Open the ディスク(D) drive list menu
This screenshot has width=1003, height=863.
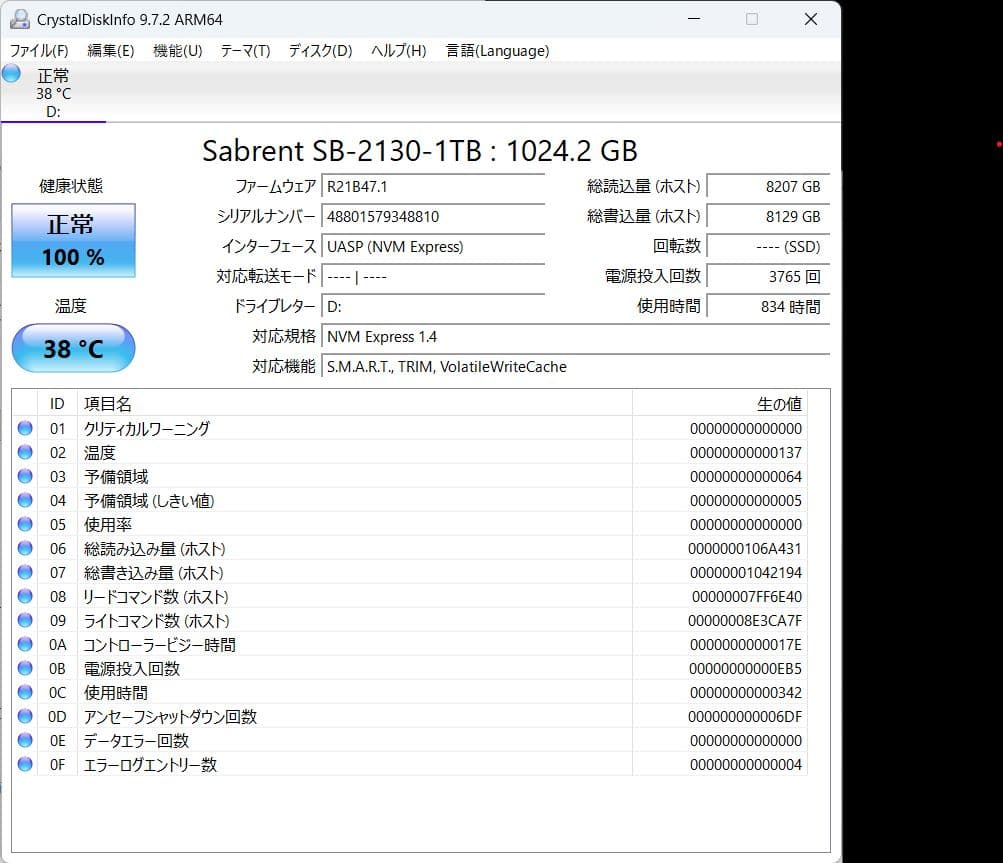tap(318, 50)
